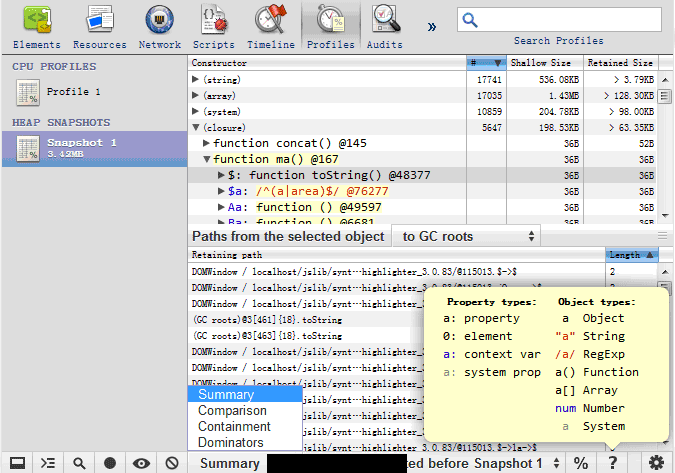Choose Containment in the view popup menu
This screenshot has height=473, width=675.
point(245,427)
